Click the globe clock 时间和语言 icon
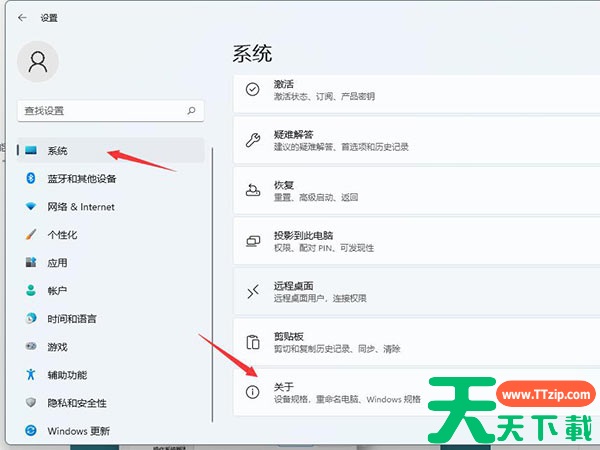The height and width of the screenshot is (450, 600). pos(31,318)
